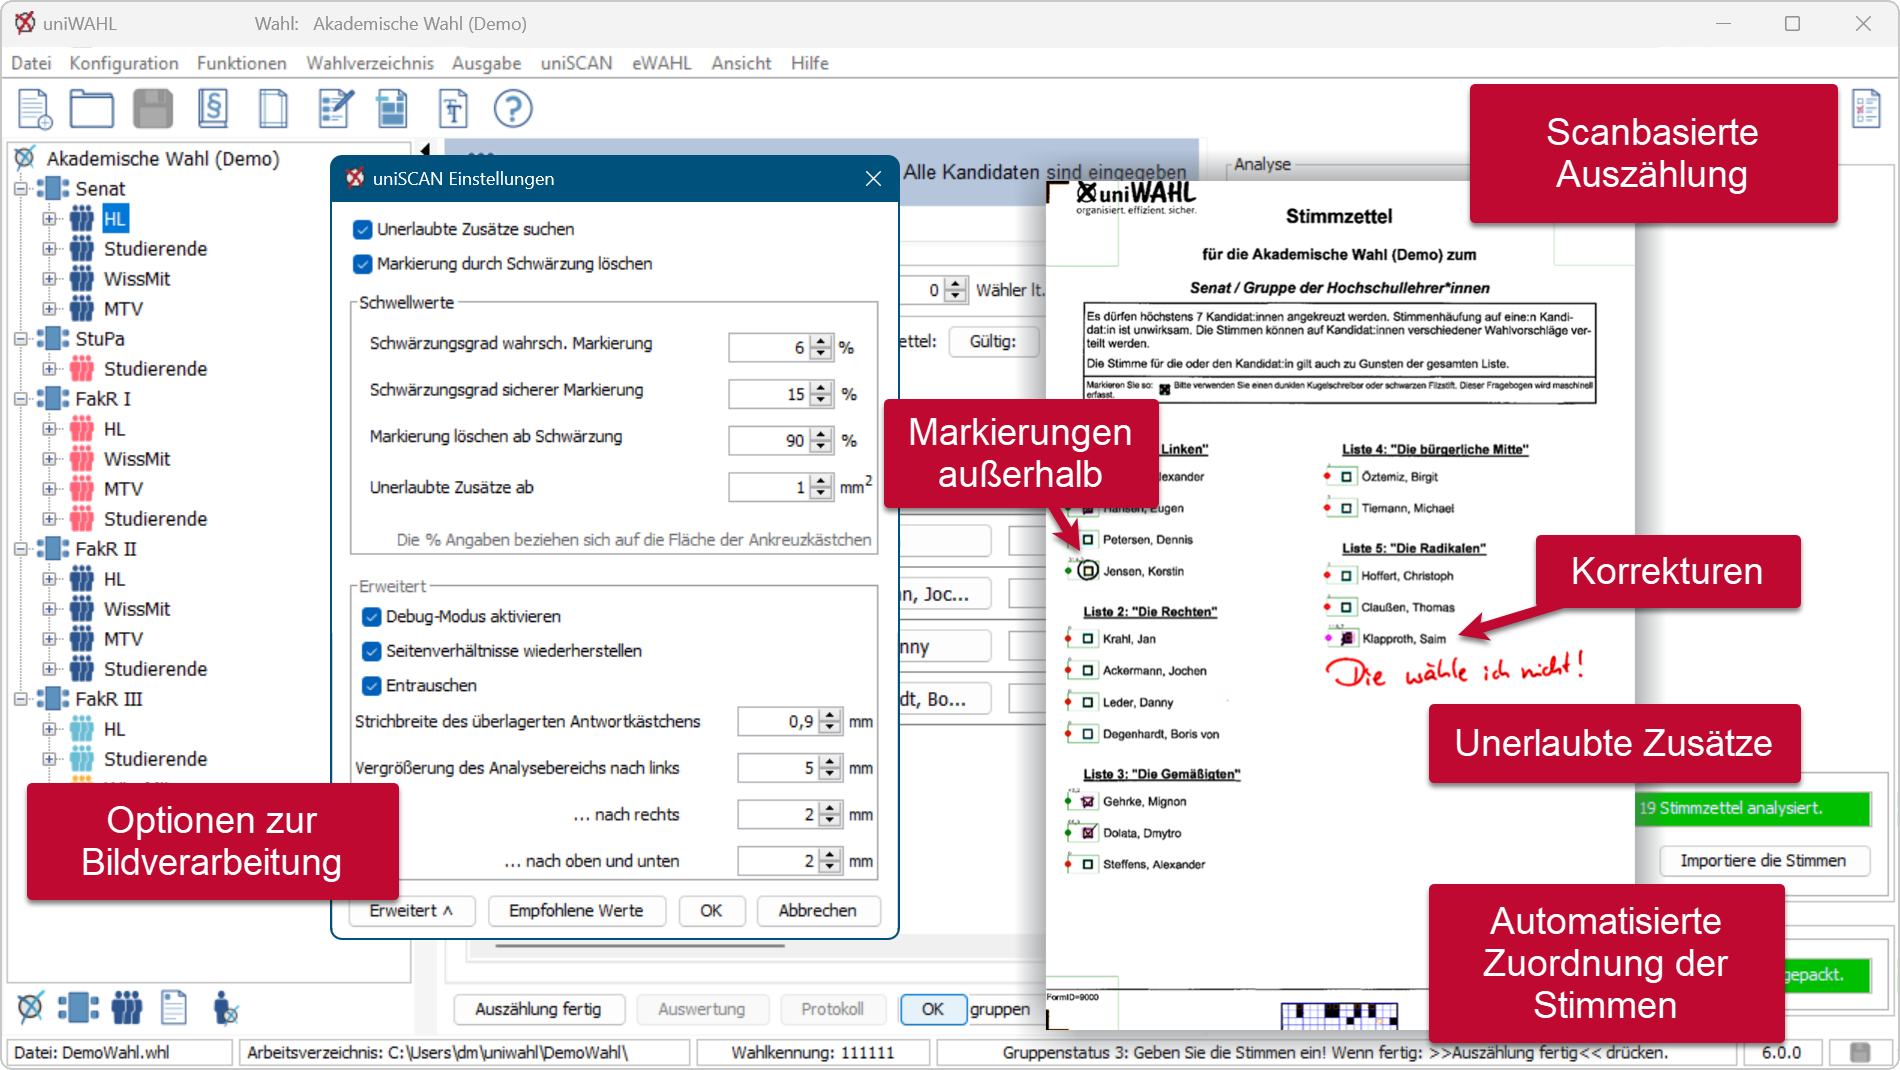Disable Debug-Modus aktivieren checkbox

(372, 616)
